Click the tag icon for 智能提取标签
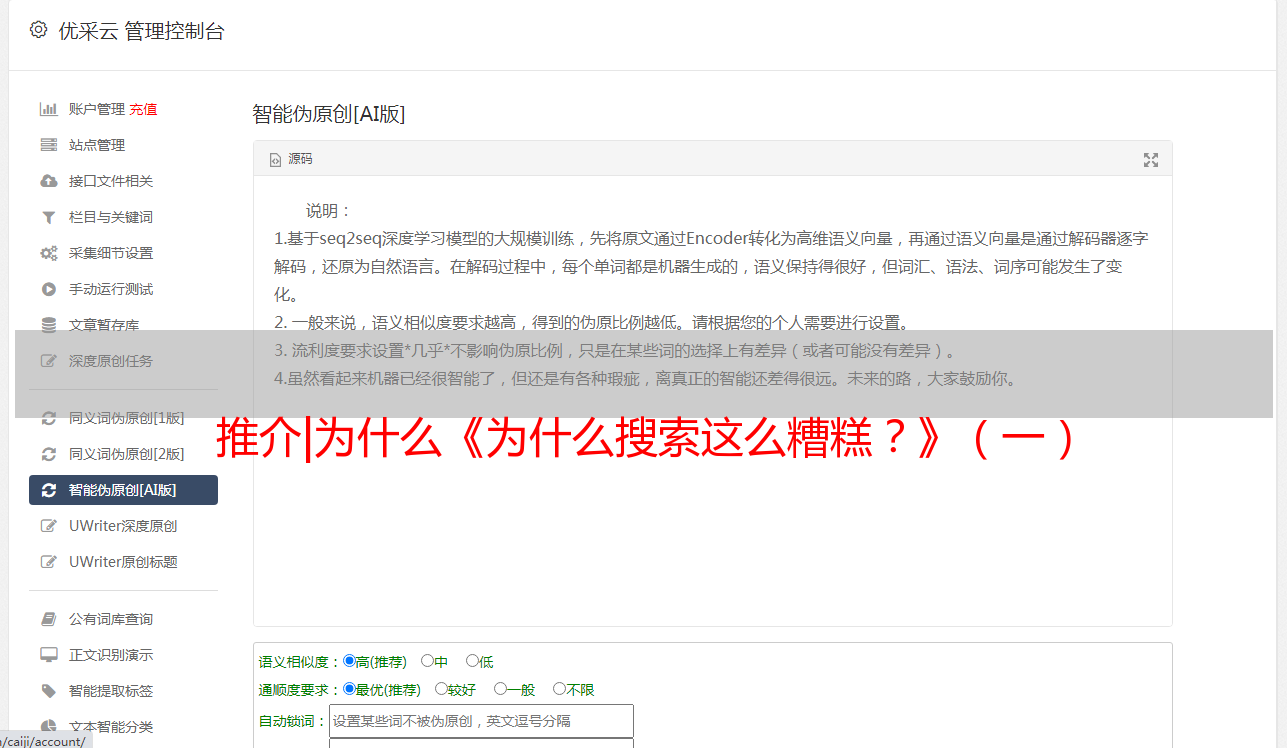 [x=48, y=691]
